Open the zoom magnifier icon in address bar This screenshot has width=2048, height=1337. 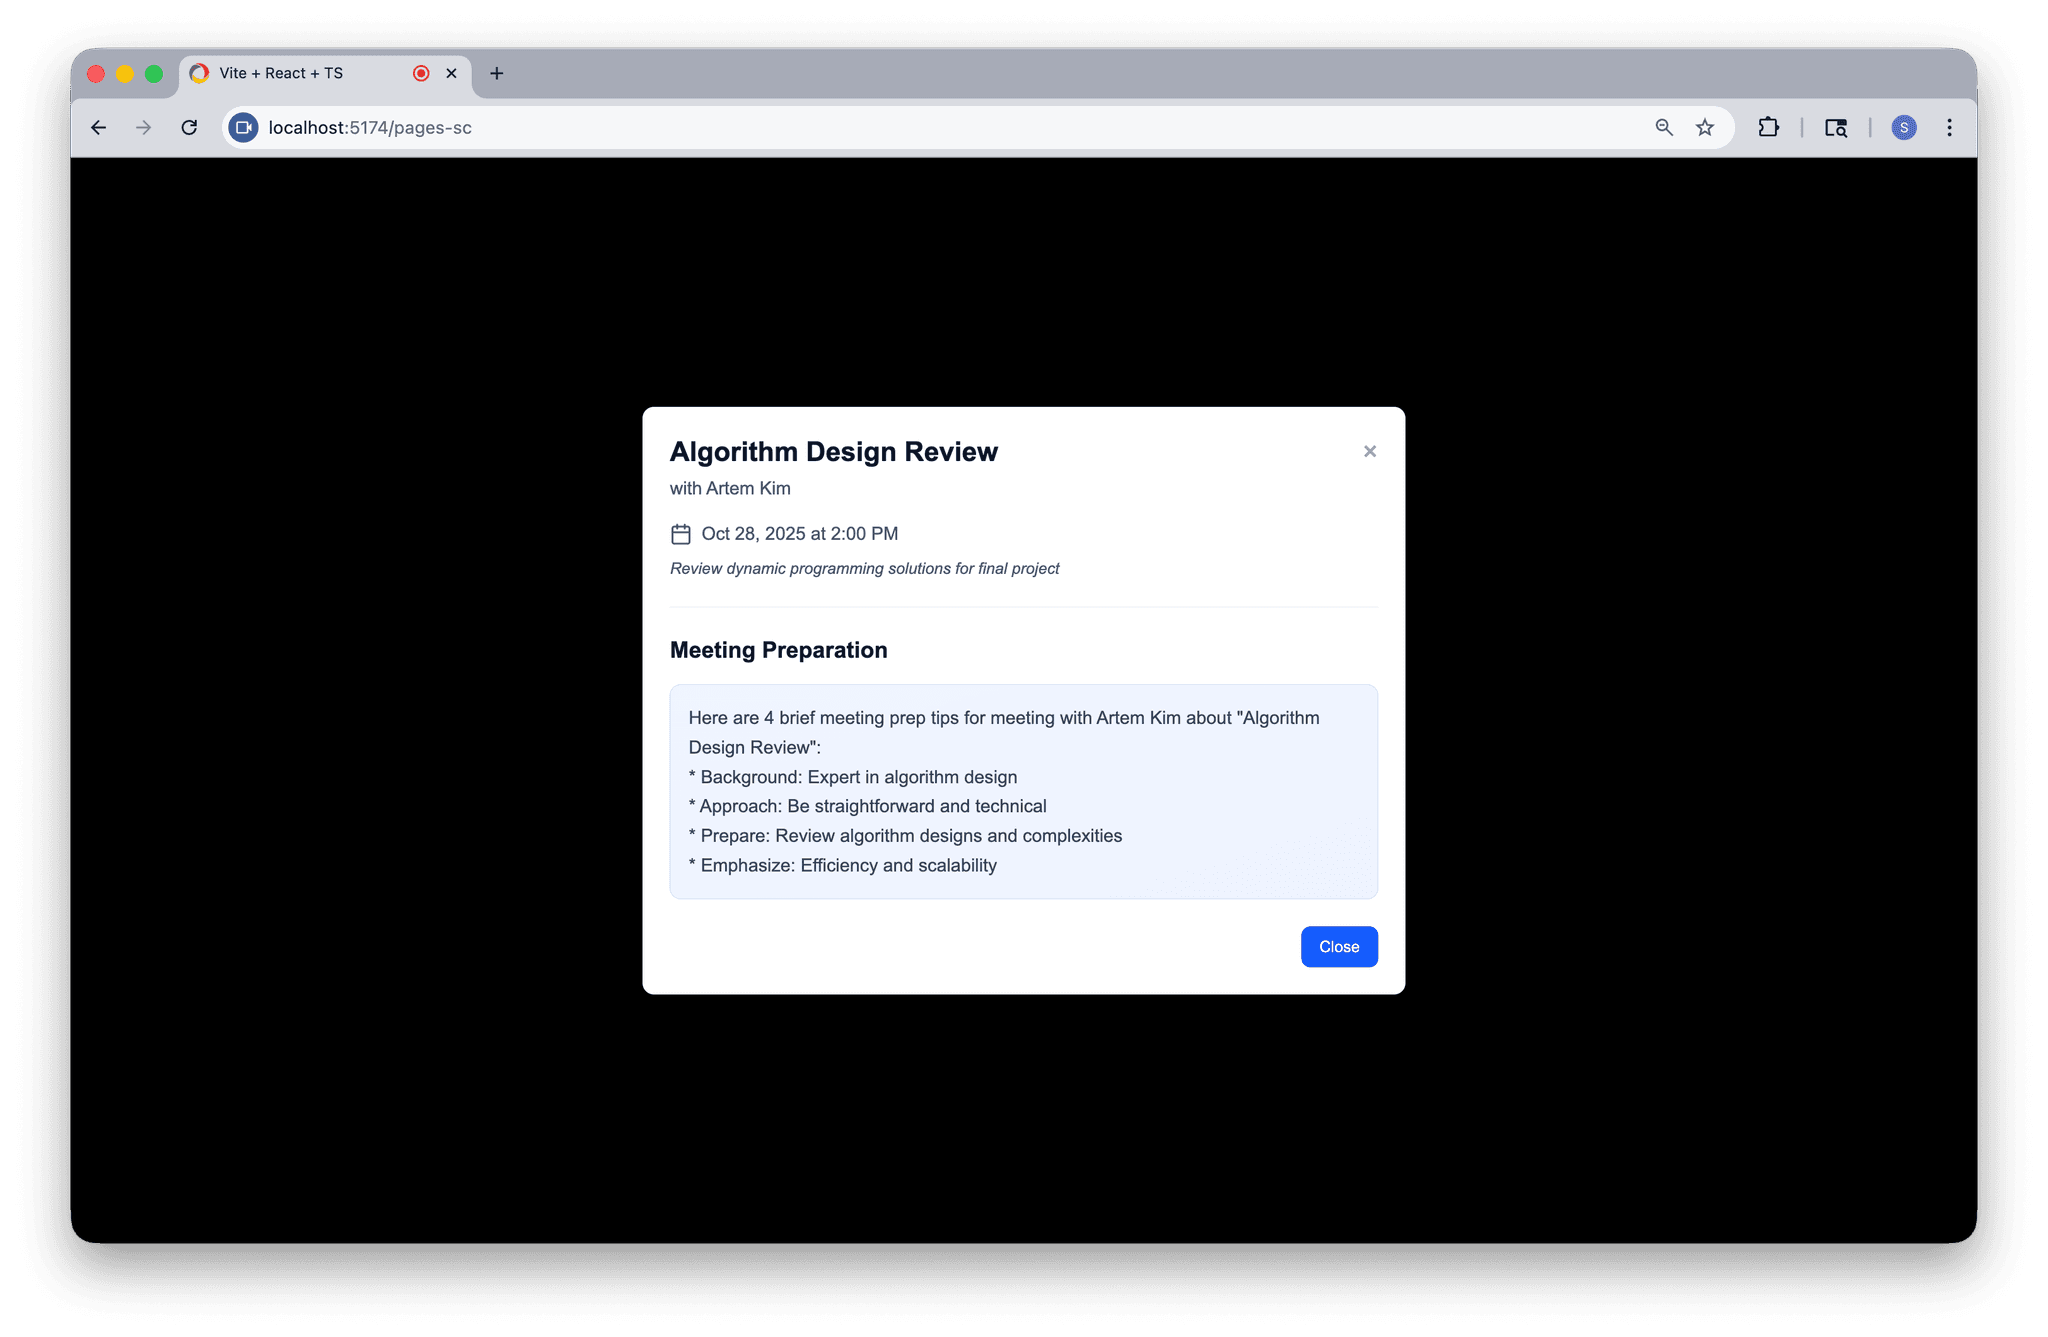[1664, 127]
